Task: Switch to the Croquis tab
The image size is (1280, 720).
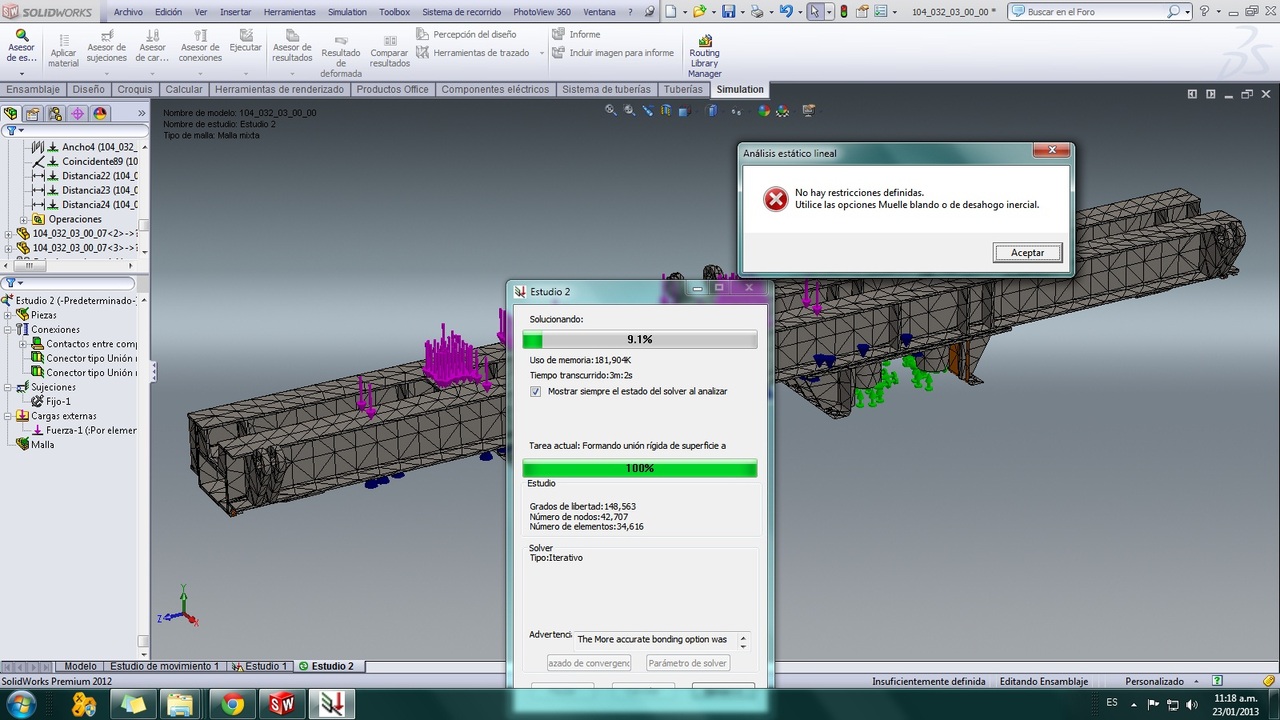Action: [135, 89]
